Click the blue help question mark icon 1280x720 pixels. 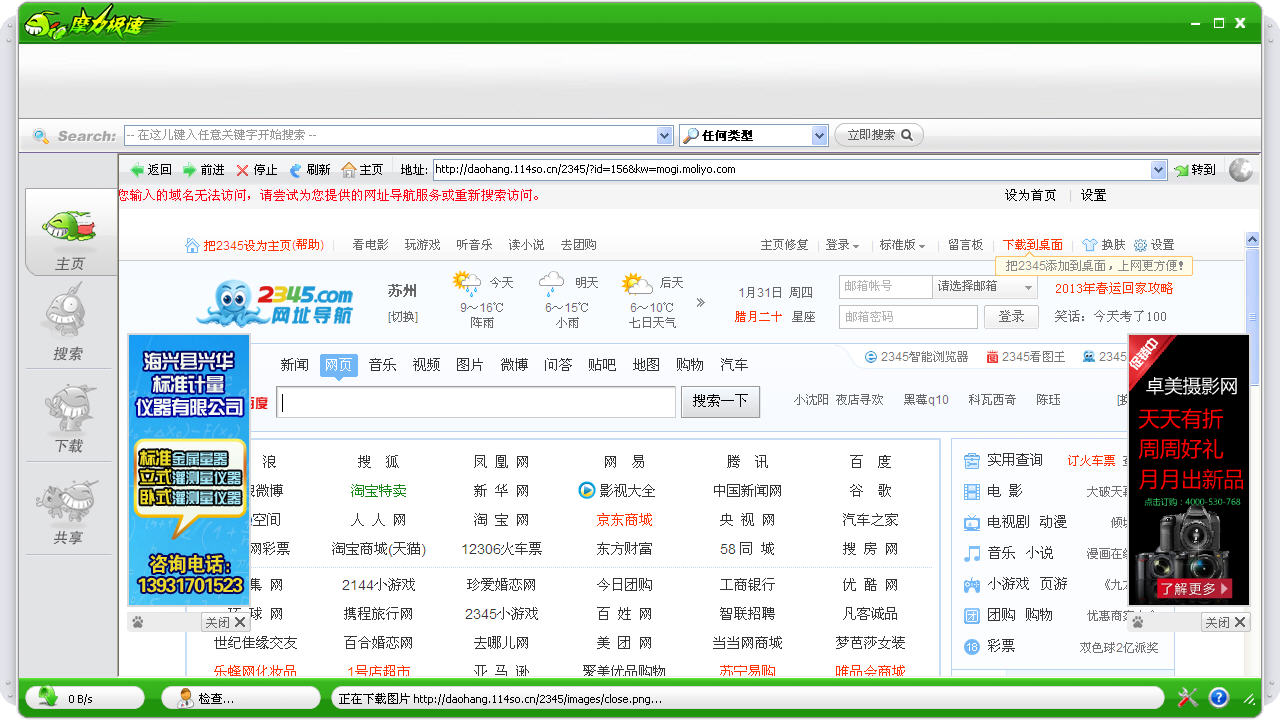1218,697
